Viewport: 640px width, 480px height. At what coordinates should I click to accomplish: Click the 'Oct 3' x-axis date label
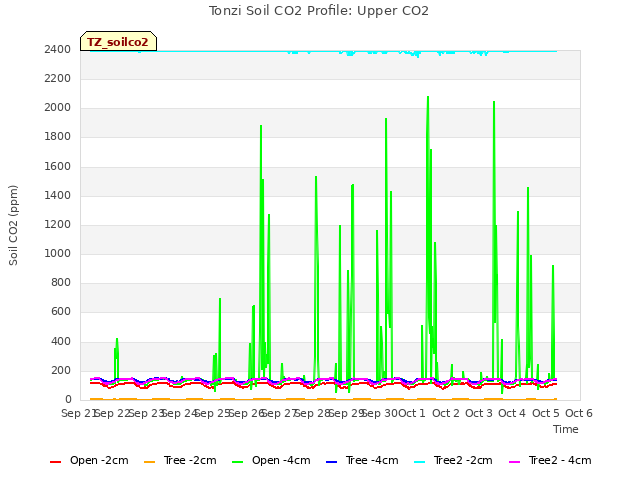tap(479, 413)
